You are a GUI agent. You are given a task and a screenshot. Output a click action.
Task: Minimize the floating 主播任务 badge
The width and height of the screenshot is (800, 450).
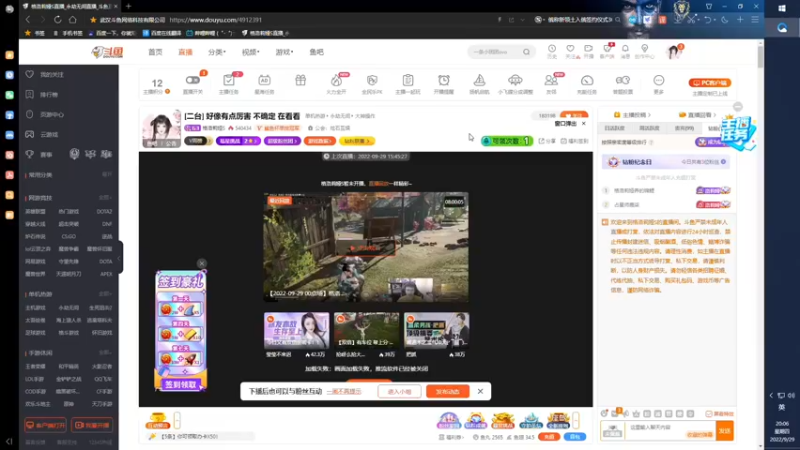pyautogui.click(x=738, y=107)
